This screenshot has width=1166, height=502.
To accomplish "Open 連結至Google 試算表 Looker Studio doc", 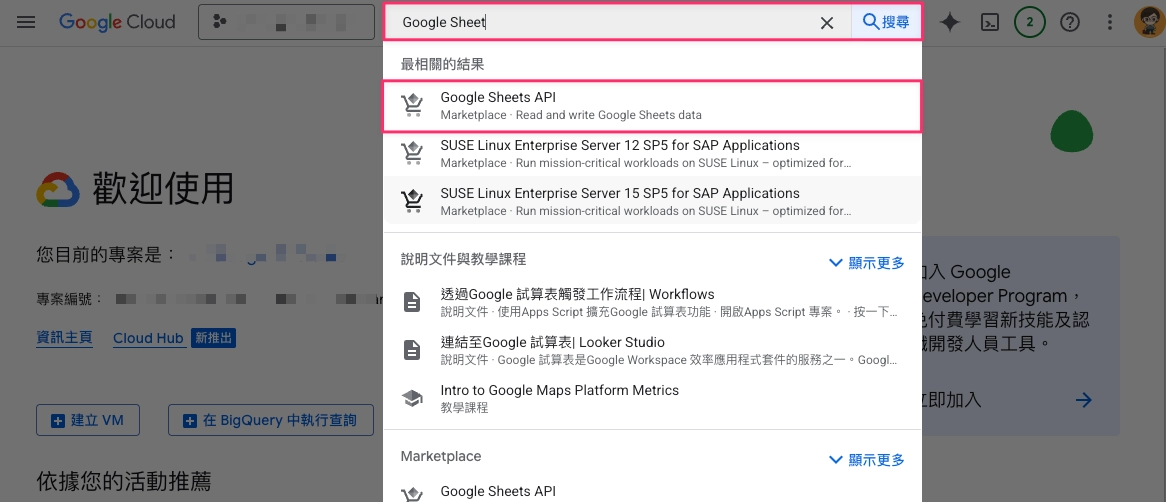I will coord(652,351).
